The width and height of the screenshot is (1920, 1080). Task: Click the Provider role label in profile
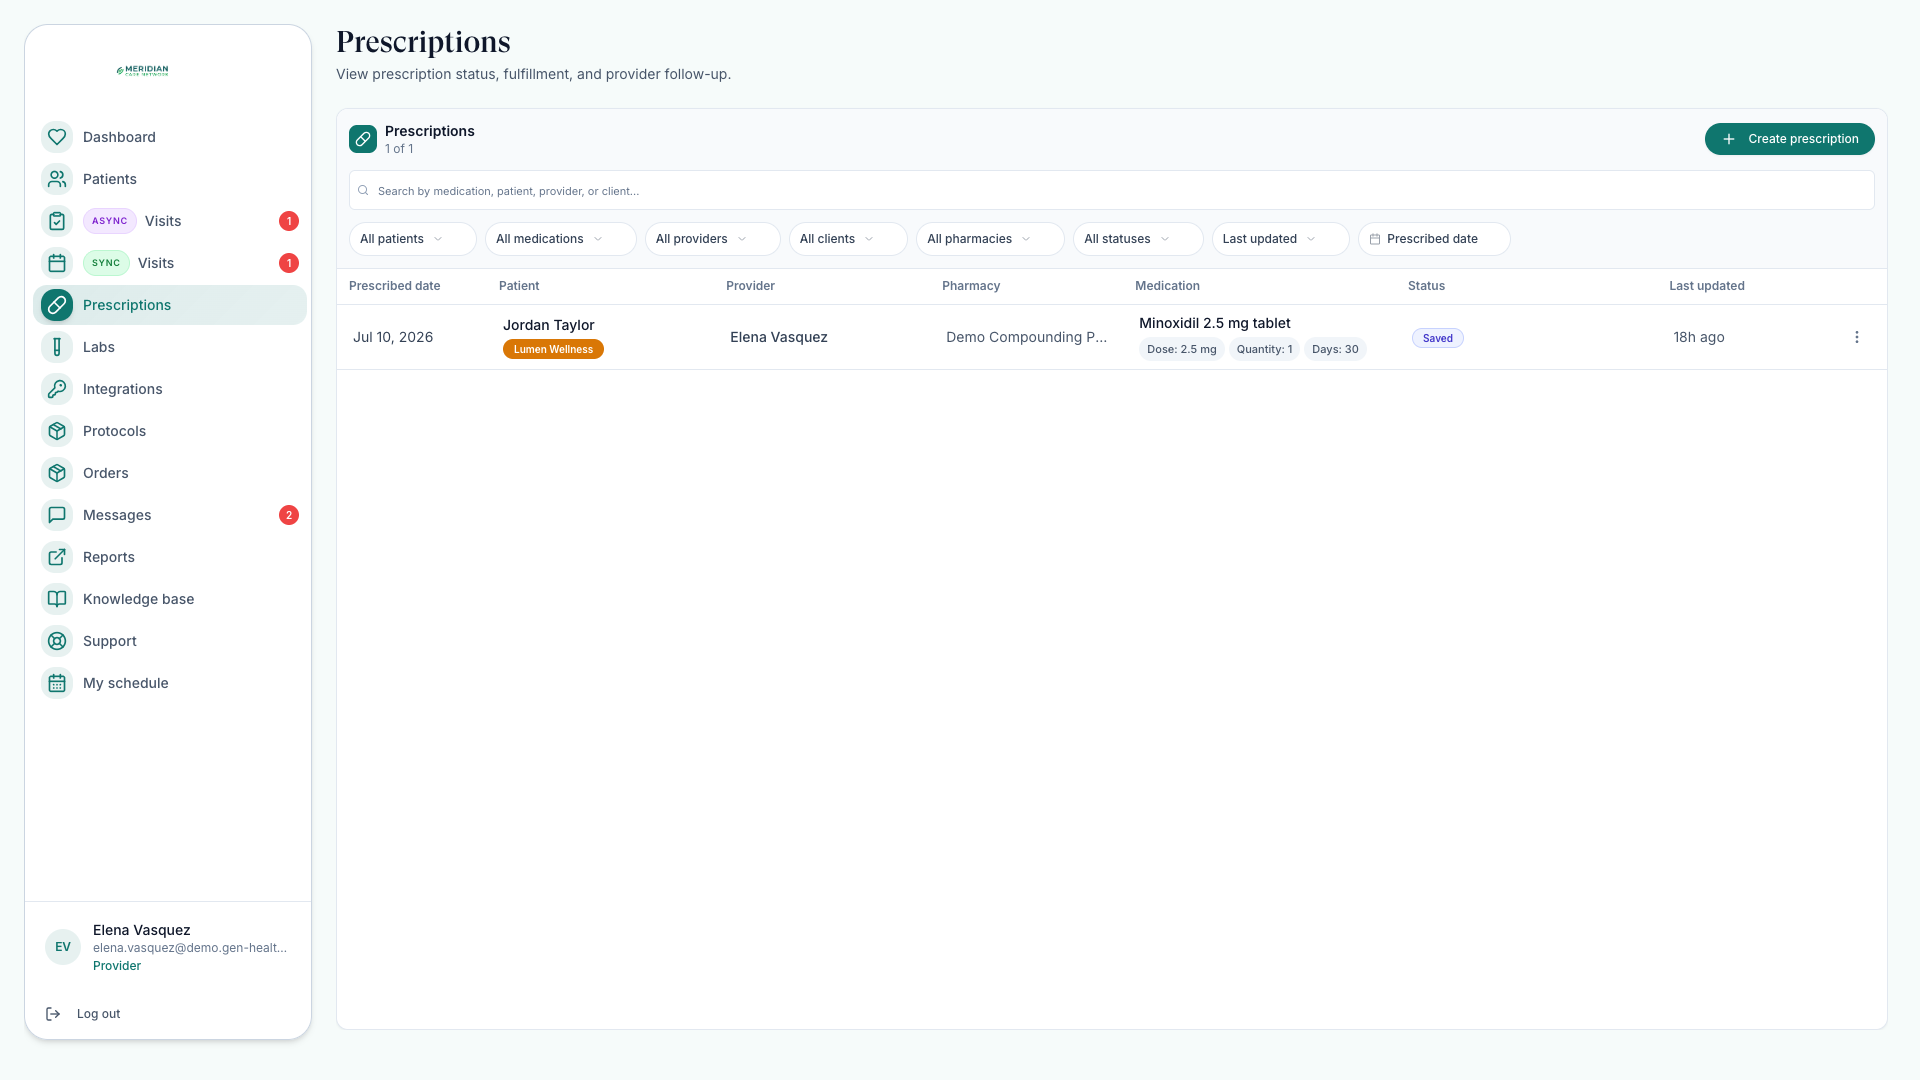[117, 966]
